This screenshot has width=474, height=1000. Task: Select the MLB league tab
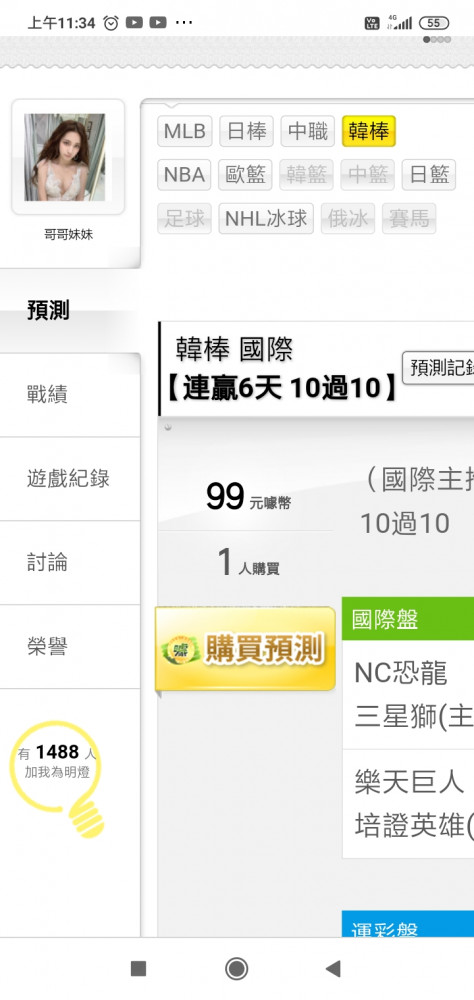tap(185, 131)
